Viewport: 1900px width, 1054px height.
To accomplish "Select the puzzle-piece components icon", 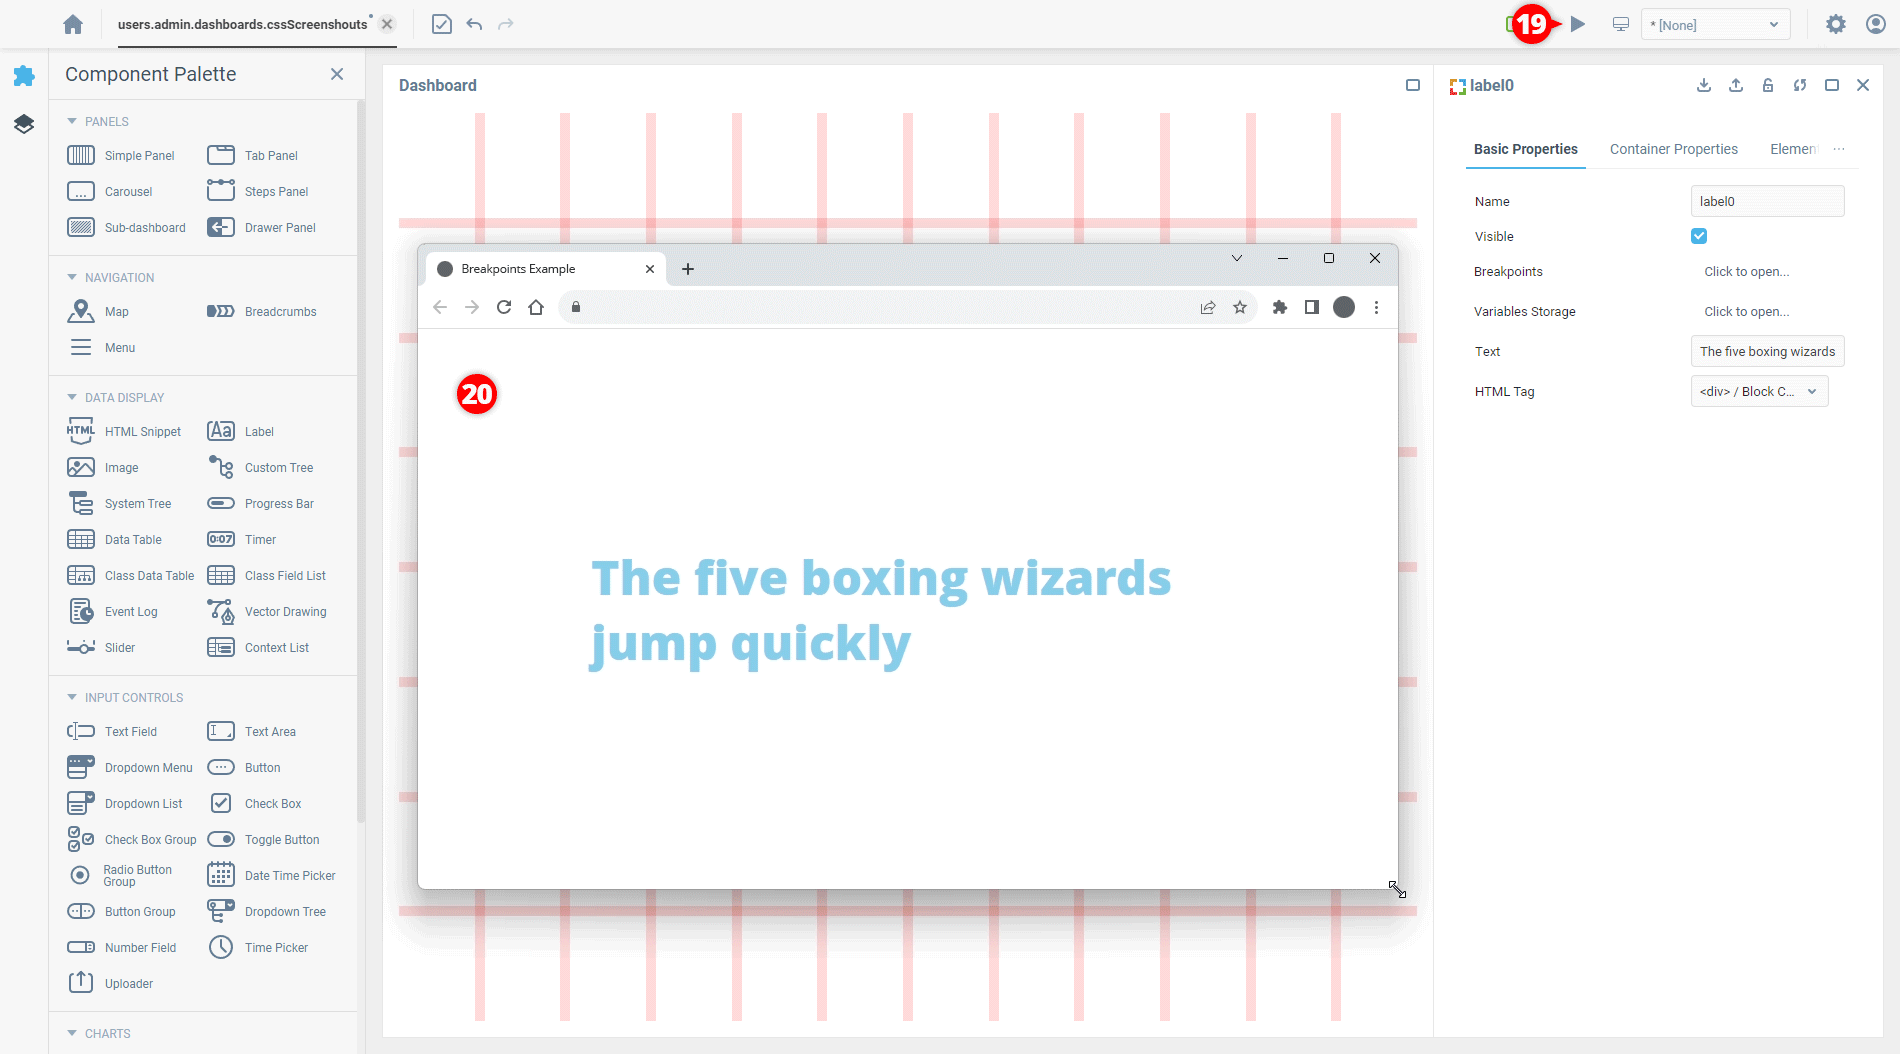I will (24, 76).
